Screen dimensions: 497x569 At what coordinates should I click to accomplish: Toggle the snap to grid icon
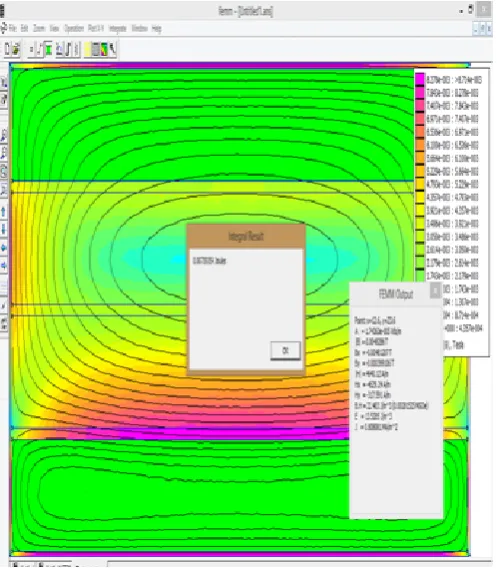[4, 305]
